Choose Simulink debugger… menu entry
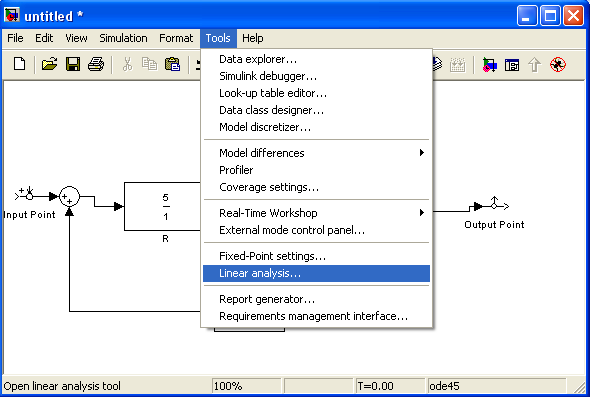Image resolution: width=590 pixels, height=397 pixels. point(316,76)
